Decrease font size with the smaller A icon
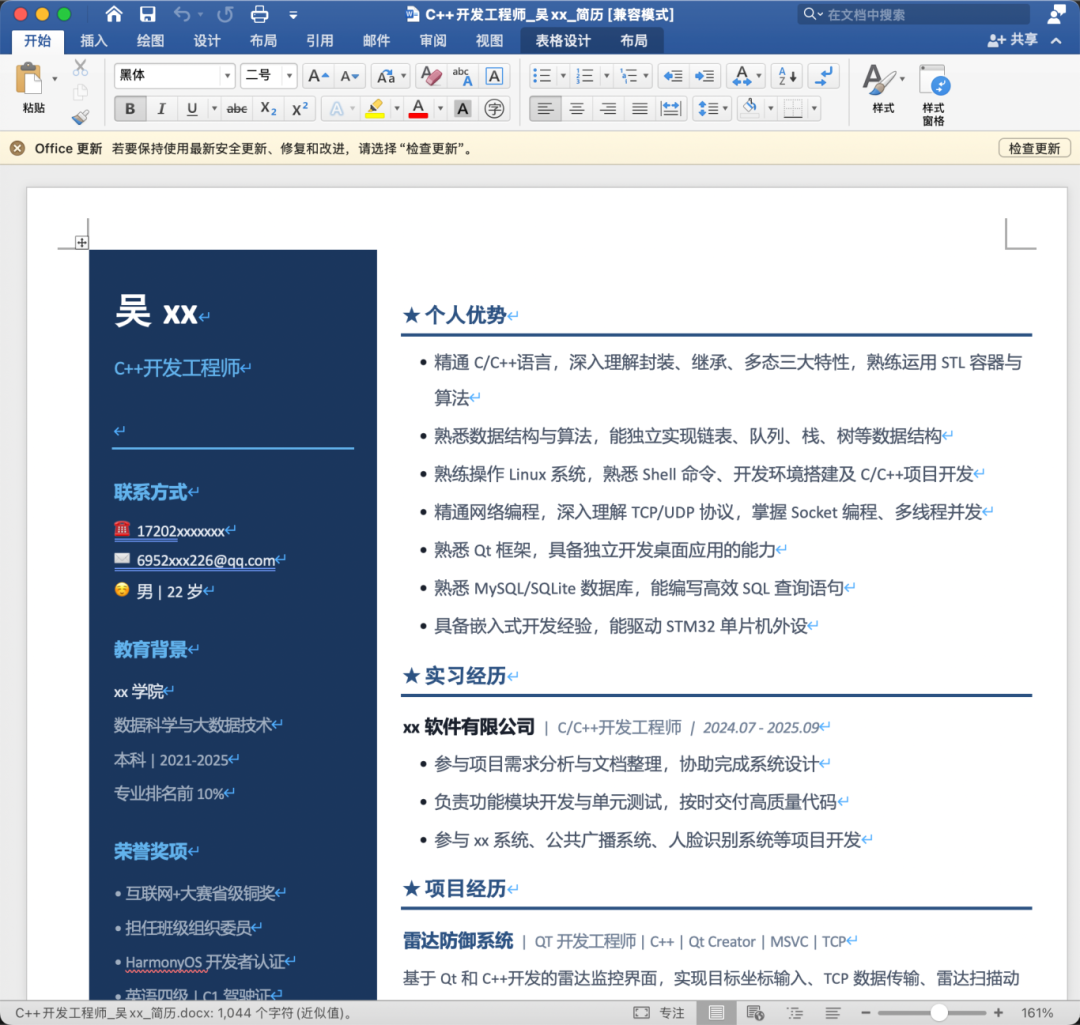This screenshot has width=1080, height=1025. tap(349, 76)
